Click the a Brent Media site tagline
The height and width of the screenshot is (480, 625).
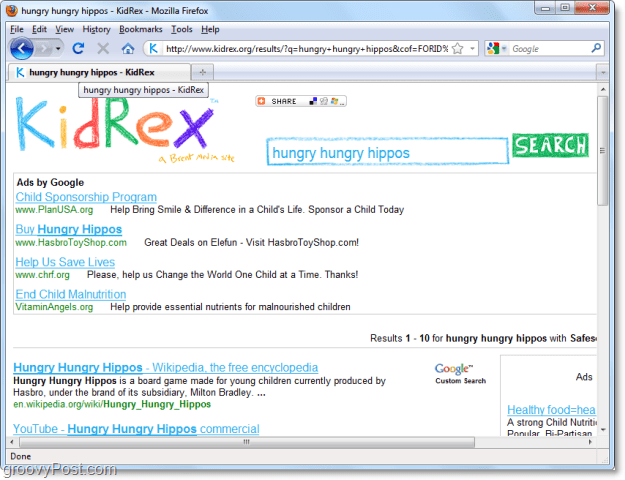[x=197, y=158]
